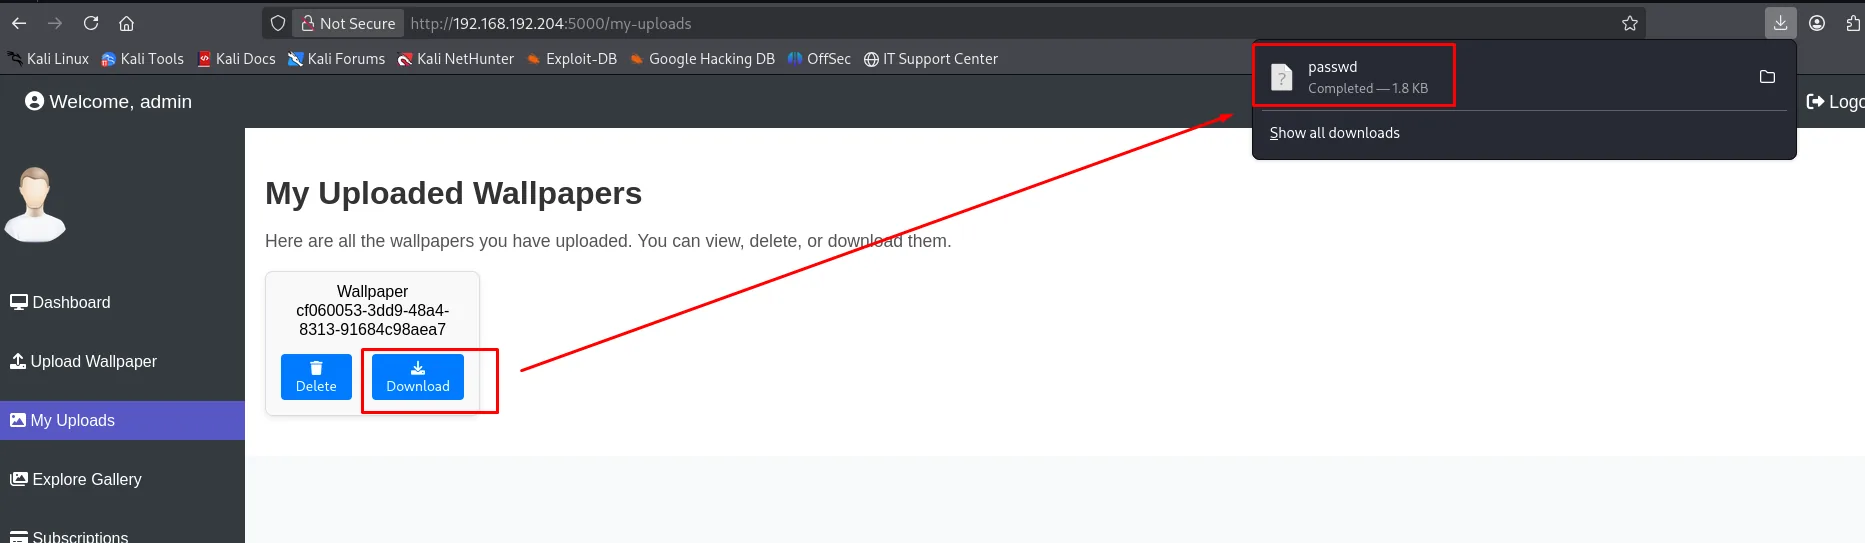This screenshot has height=543, width=1865.
Task: Bookmark this page with the star icon
Action: click(x=1630, y=23)
